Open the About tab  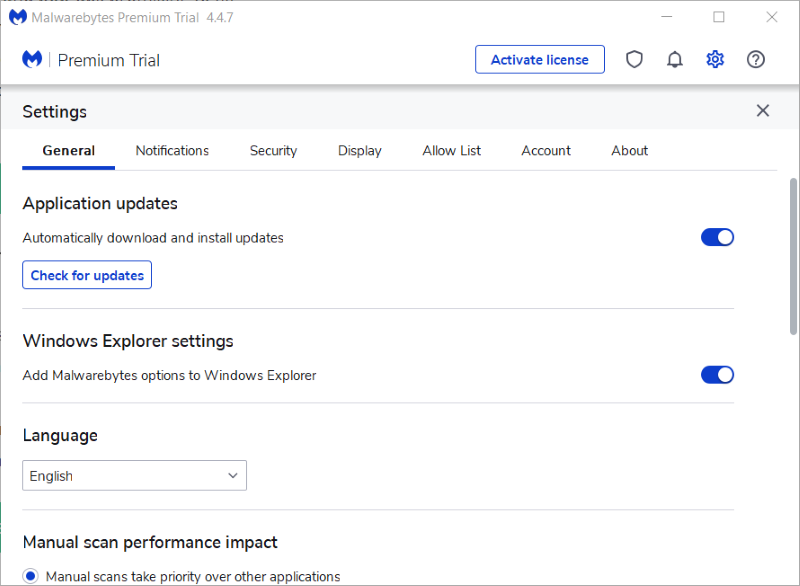629,151
